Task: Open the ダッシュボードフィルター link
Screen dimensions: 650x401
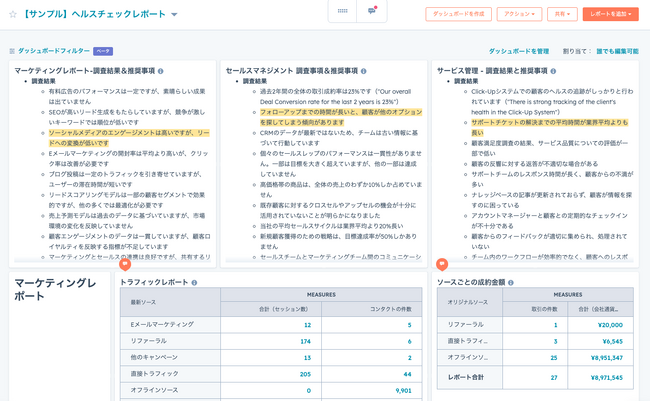Action: click(54, 51)
